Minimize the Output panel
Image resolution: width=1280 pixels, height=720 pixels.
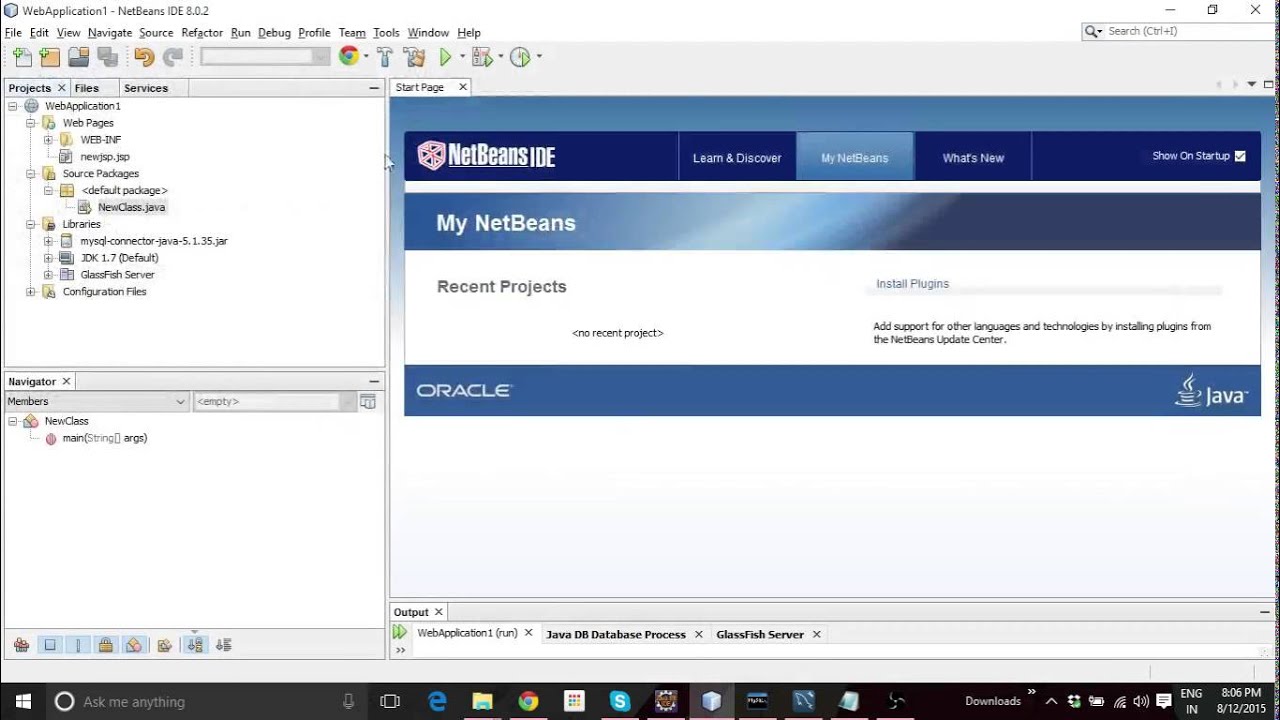(x=1267, y=612)
